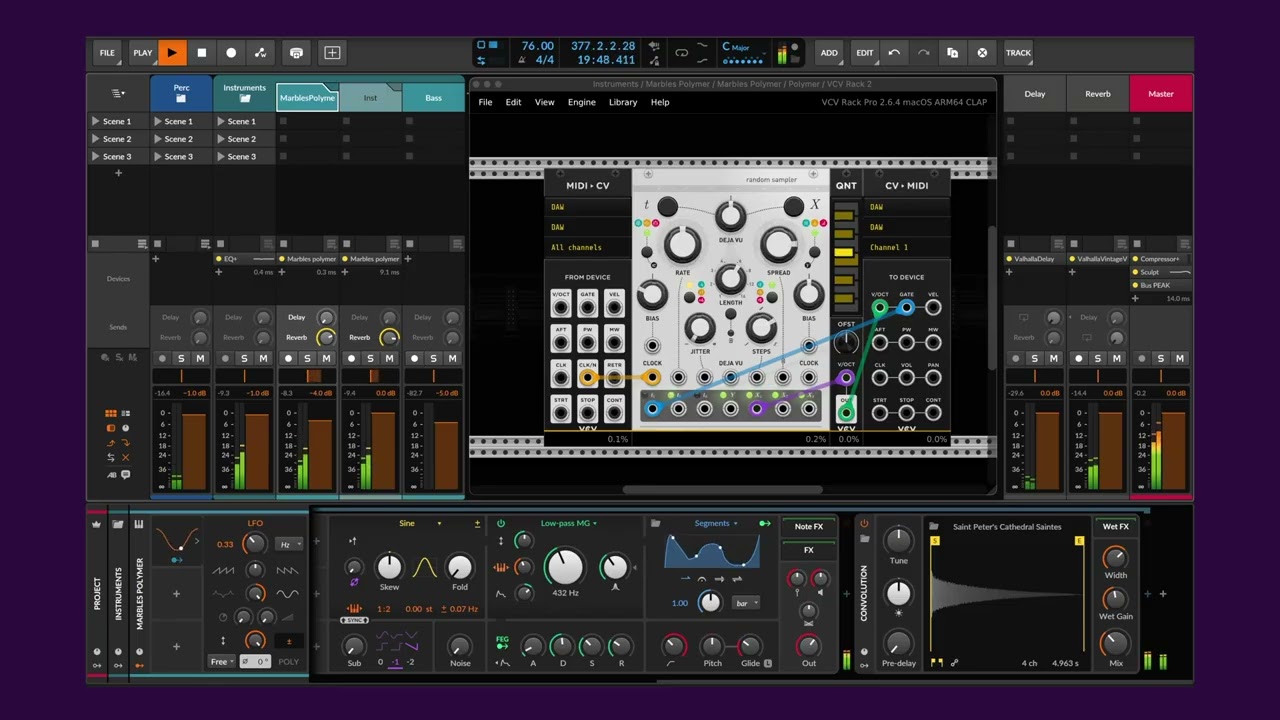Select the sawtooth up LFO waveform
This screenshot has width=1280, height=720.
[223, 570]
